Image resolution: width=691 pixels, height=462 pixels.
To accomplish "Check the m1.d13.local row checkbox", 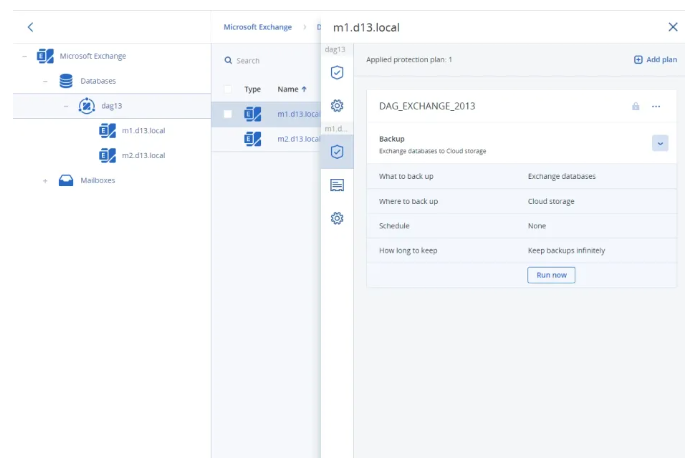I will [x=228, y=114].
